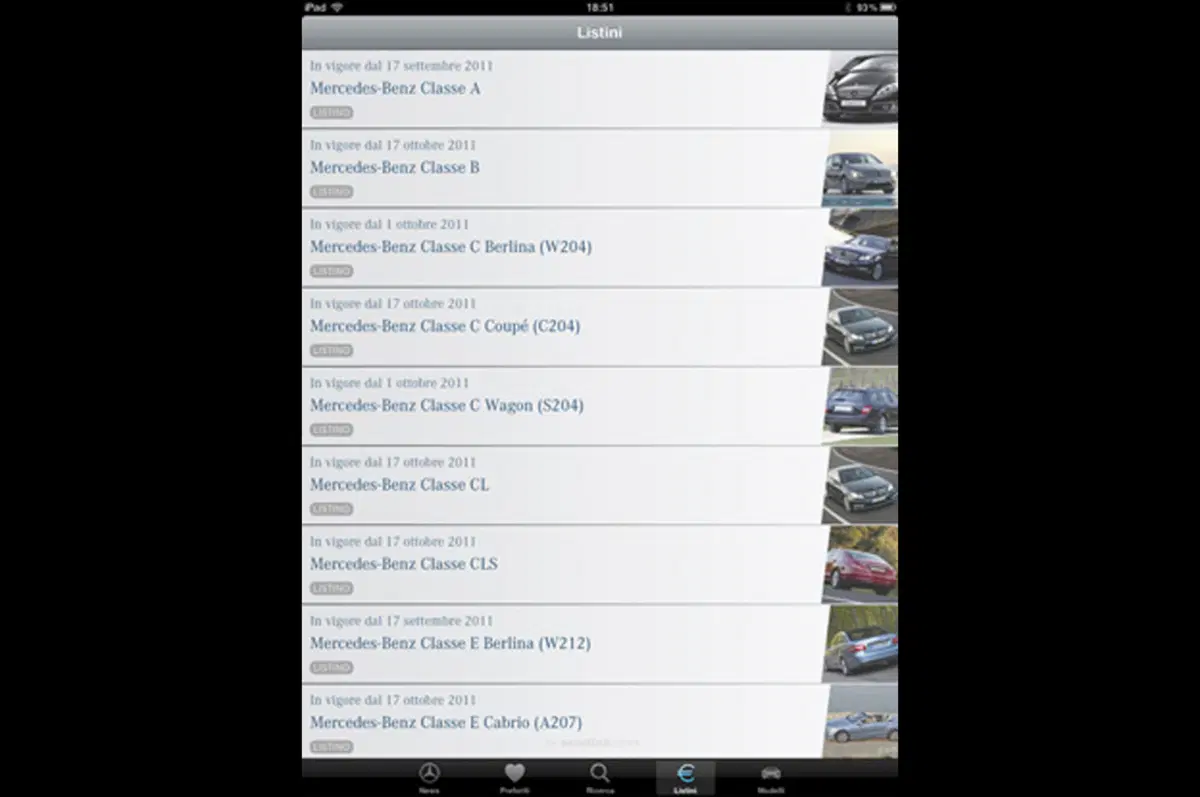This screenshot has height=797, width=1200.
Task: Click the LISTINO badge under Classe CL
Action: tap(331, 509)
